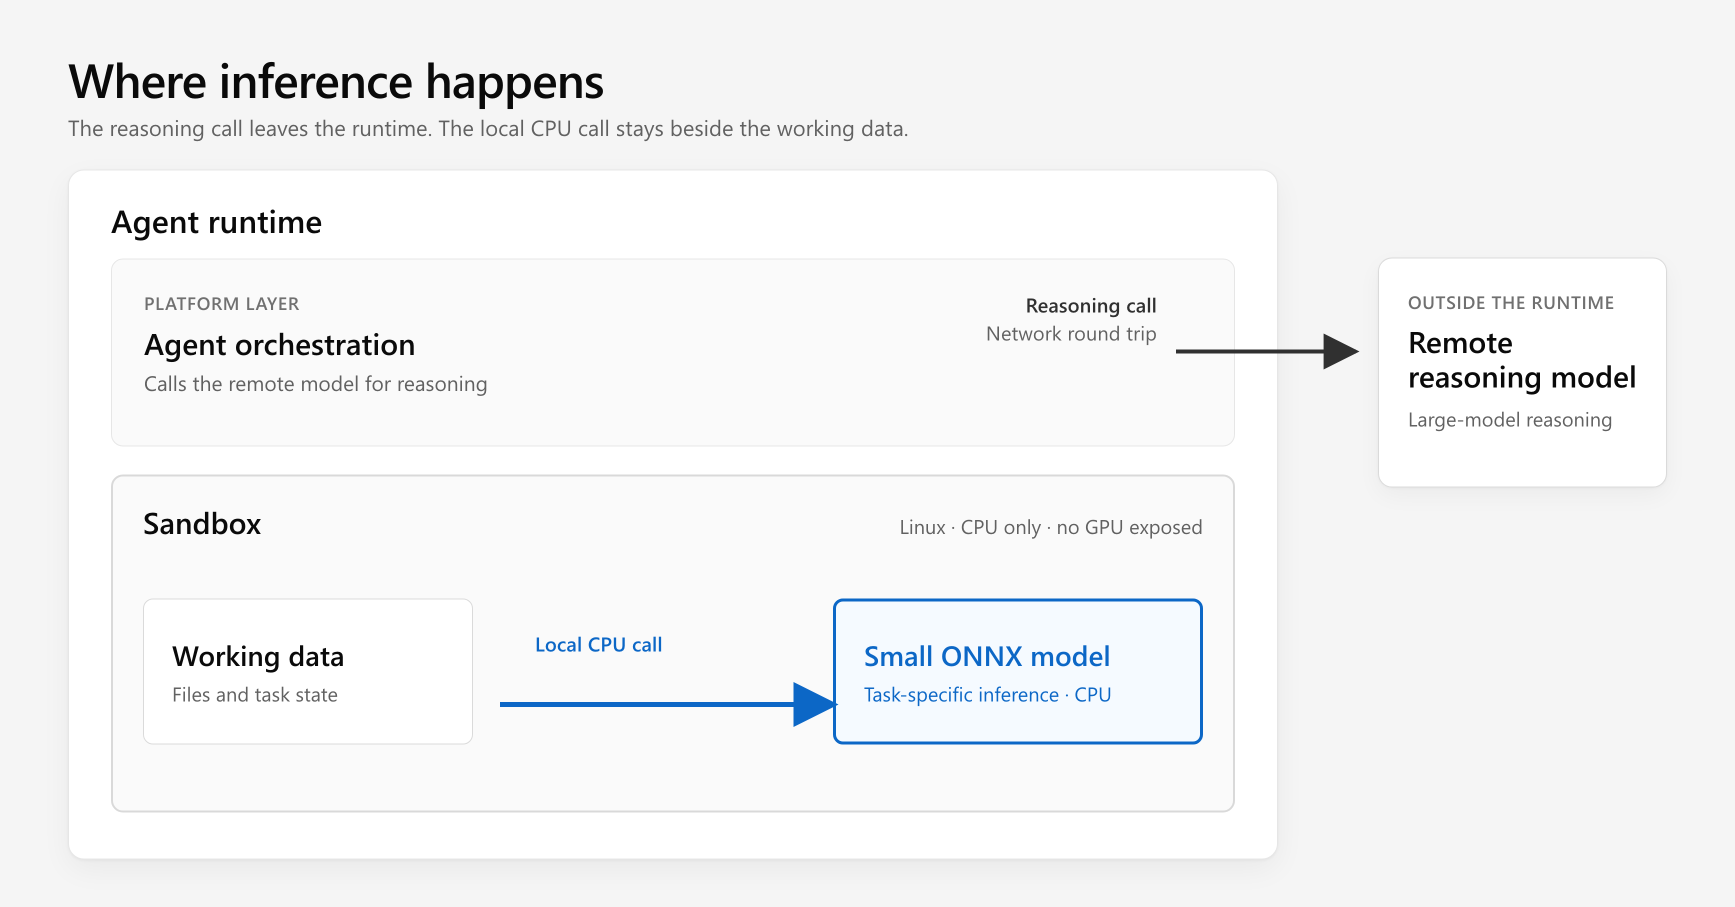The width and height of the screenshot is (1735, 907).
Task: Select the 'Network round trip' text
Action: pyautogui.click(x=1071, y=334)
